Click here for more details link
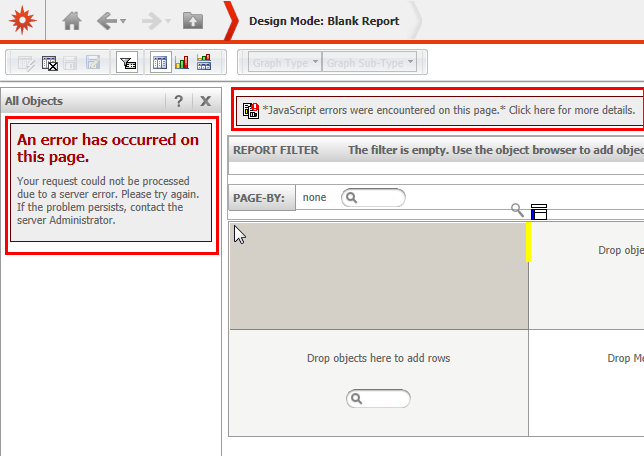Viewport: 644px width, 456px height. (572, 110)
